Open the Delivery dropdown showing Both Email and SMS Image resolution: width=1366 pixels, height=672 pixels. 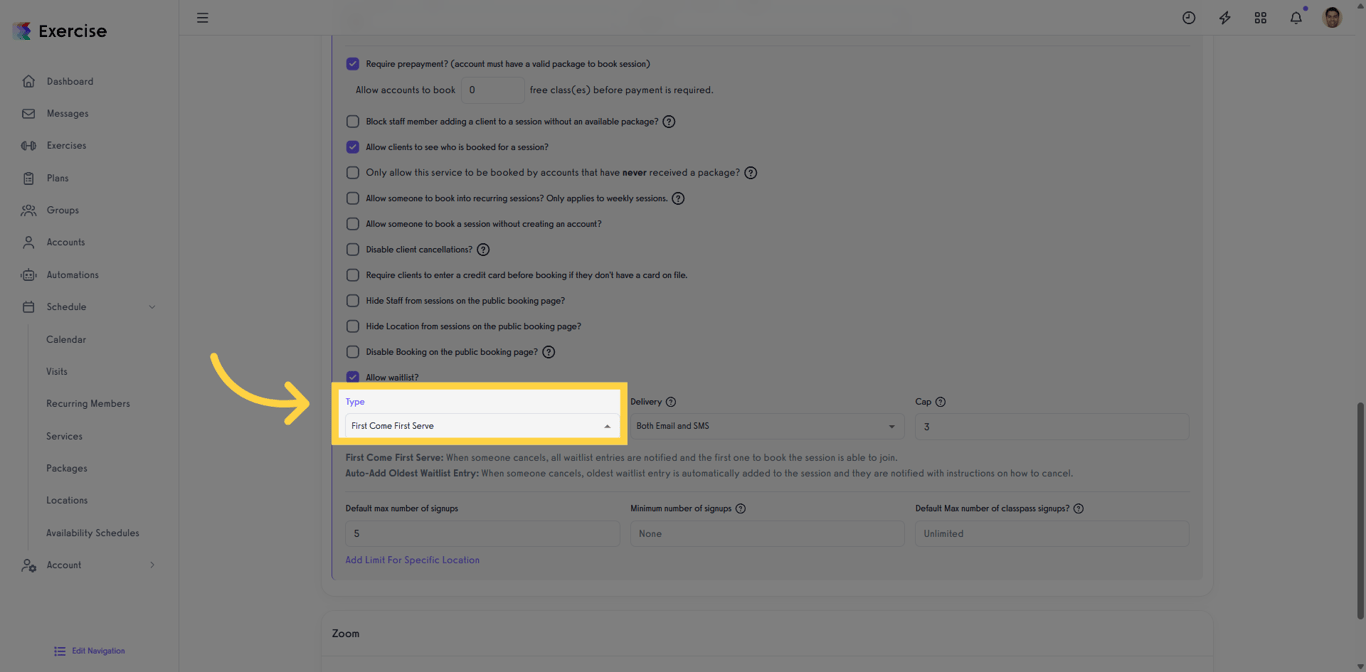(x=766, y=425)
